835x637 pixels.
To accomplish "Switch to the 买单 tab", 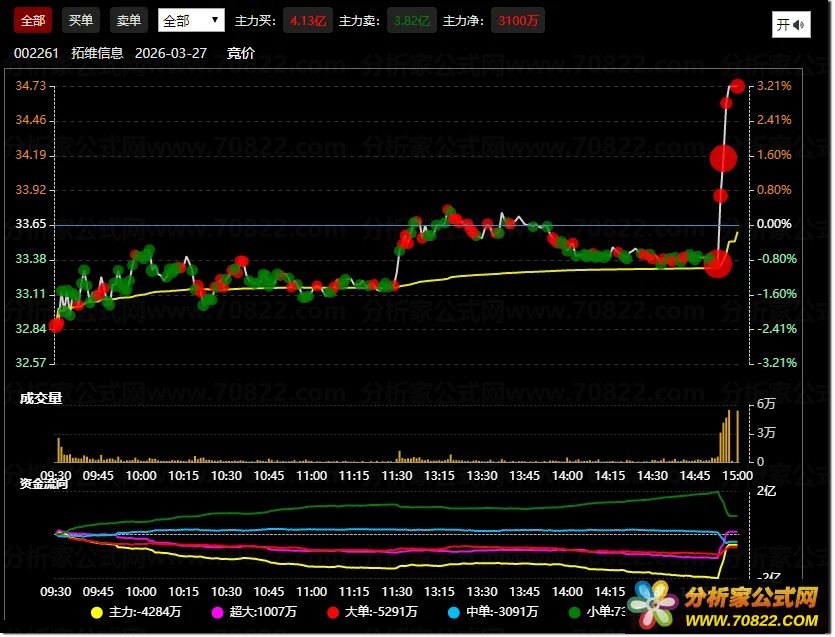I will pos(81,21).
